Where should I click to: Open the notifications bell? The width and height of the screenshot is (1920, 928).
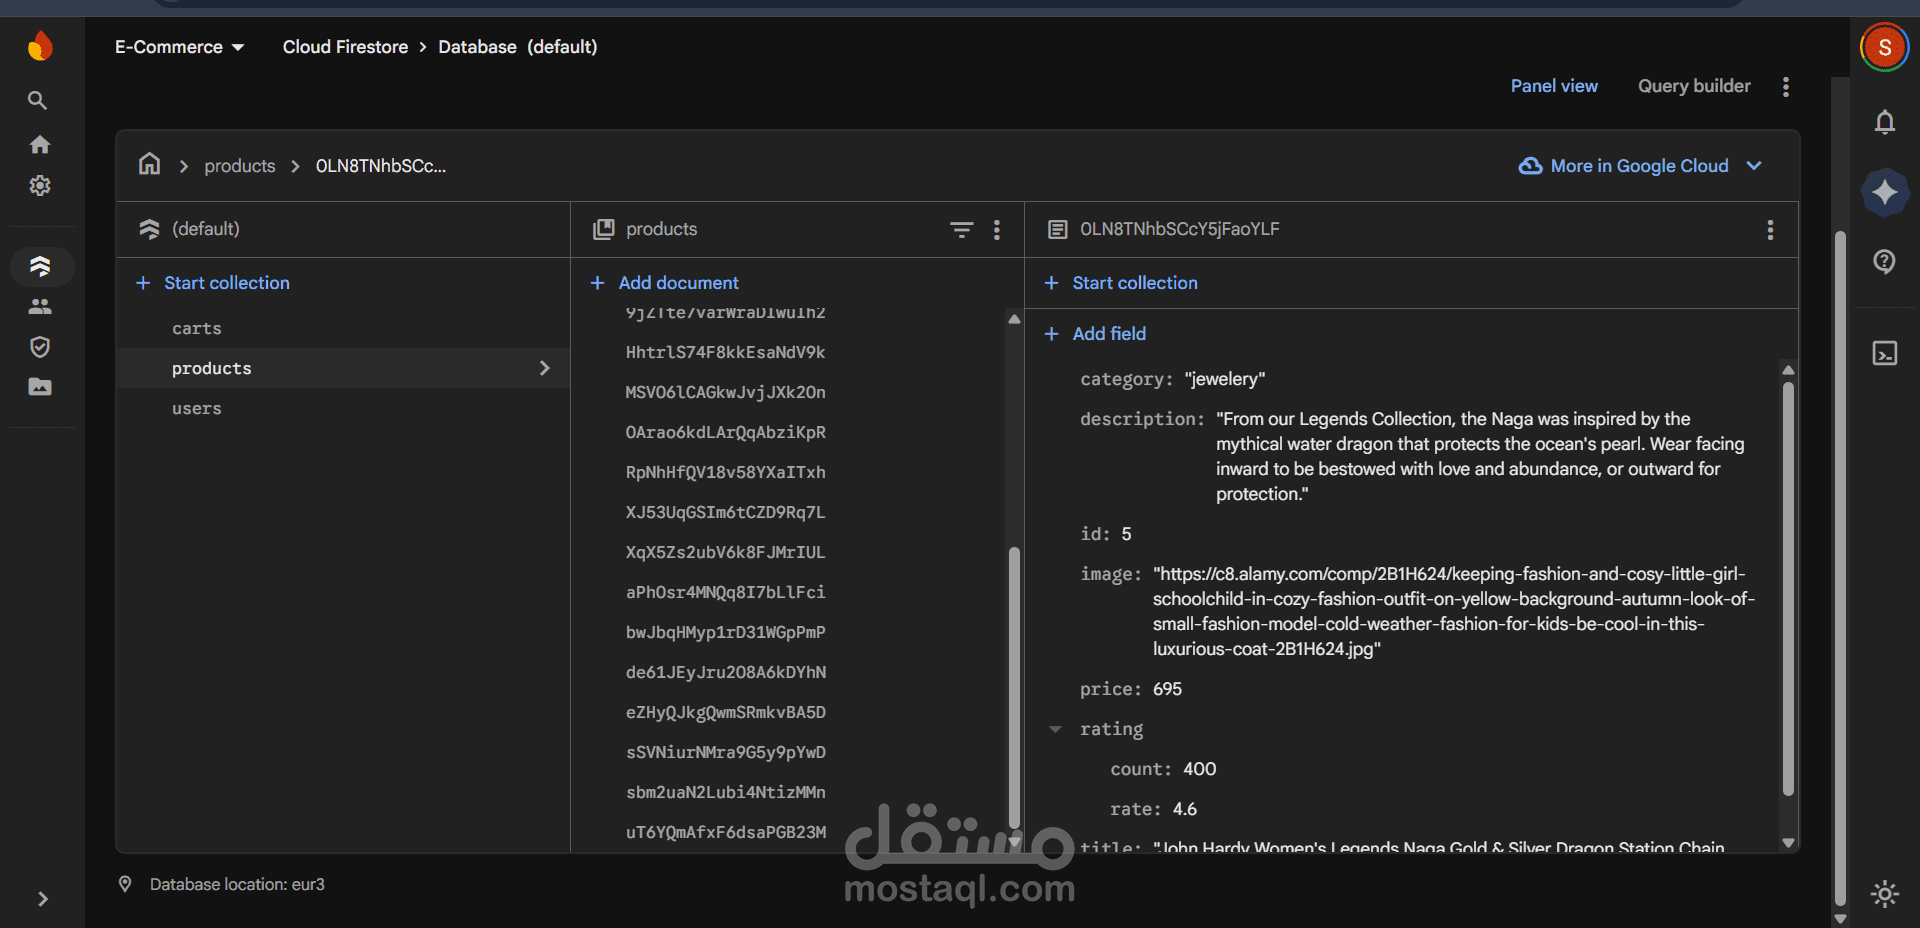(x=1884, y=122)
